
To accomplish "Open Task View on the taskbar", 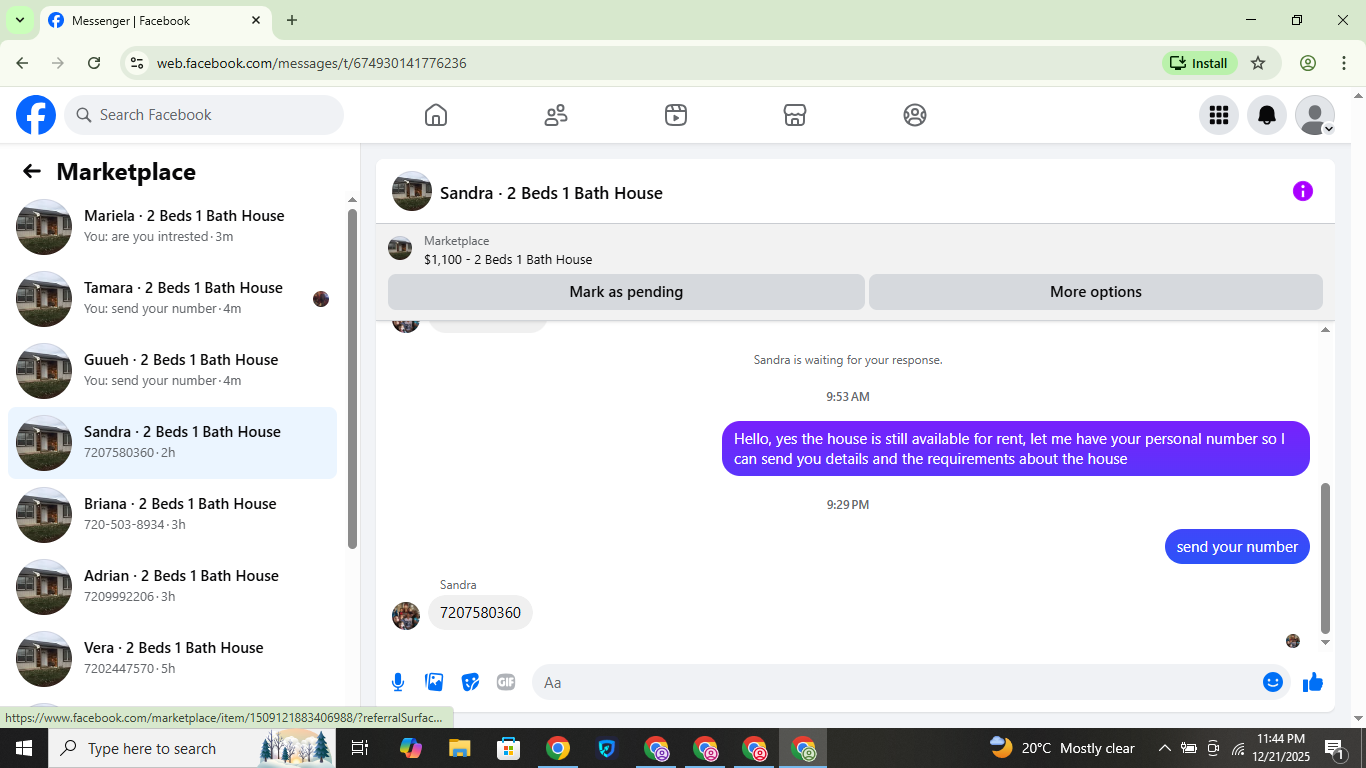I will pos(360,748).
